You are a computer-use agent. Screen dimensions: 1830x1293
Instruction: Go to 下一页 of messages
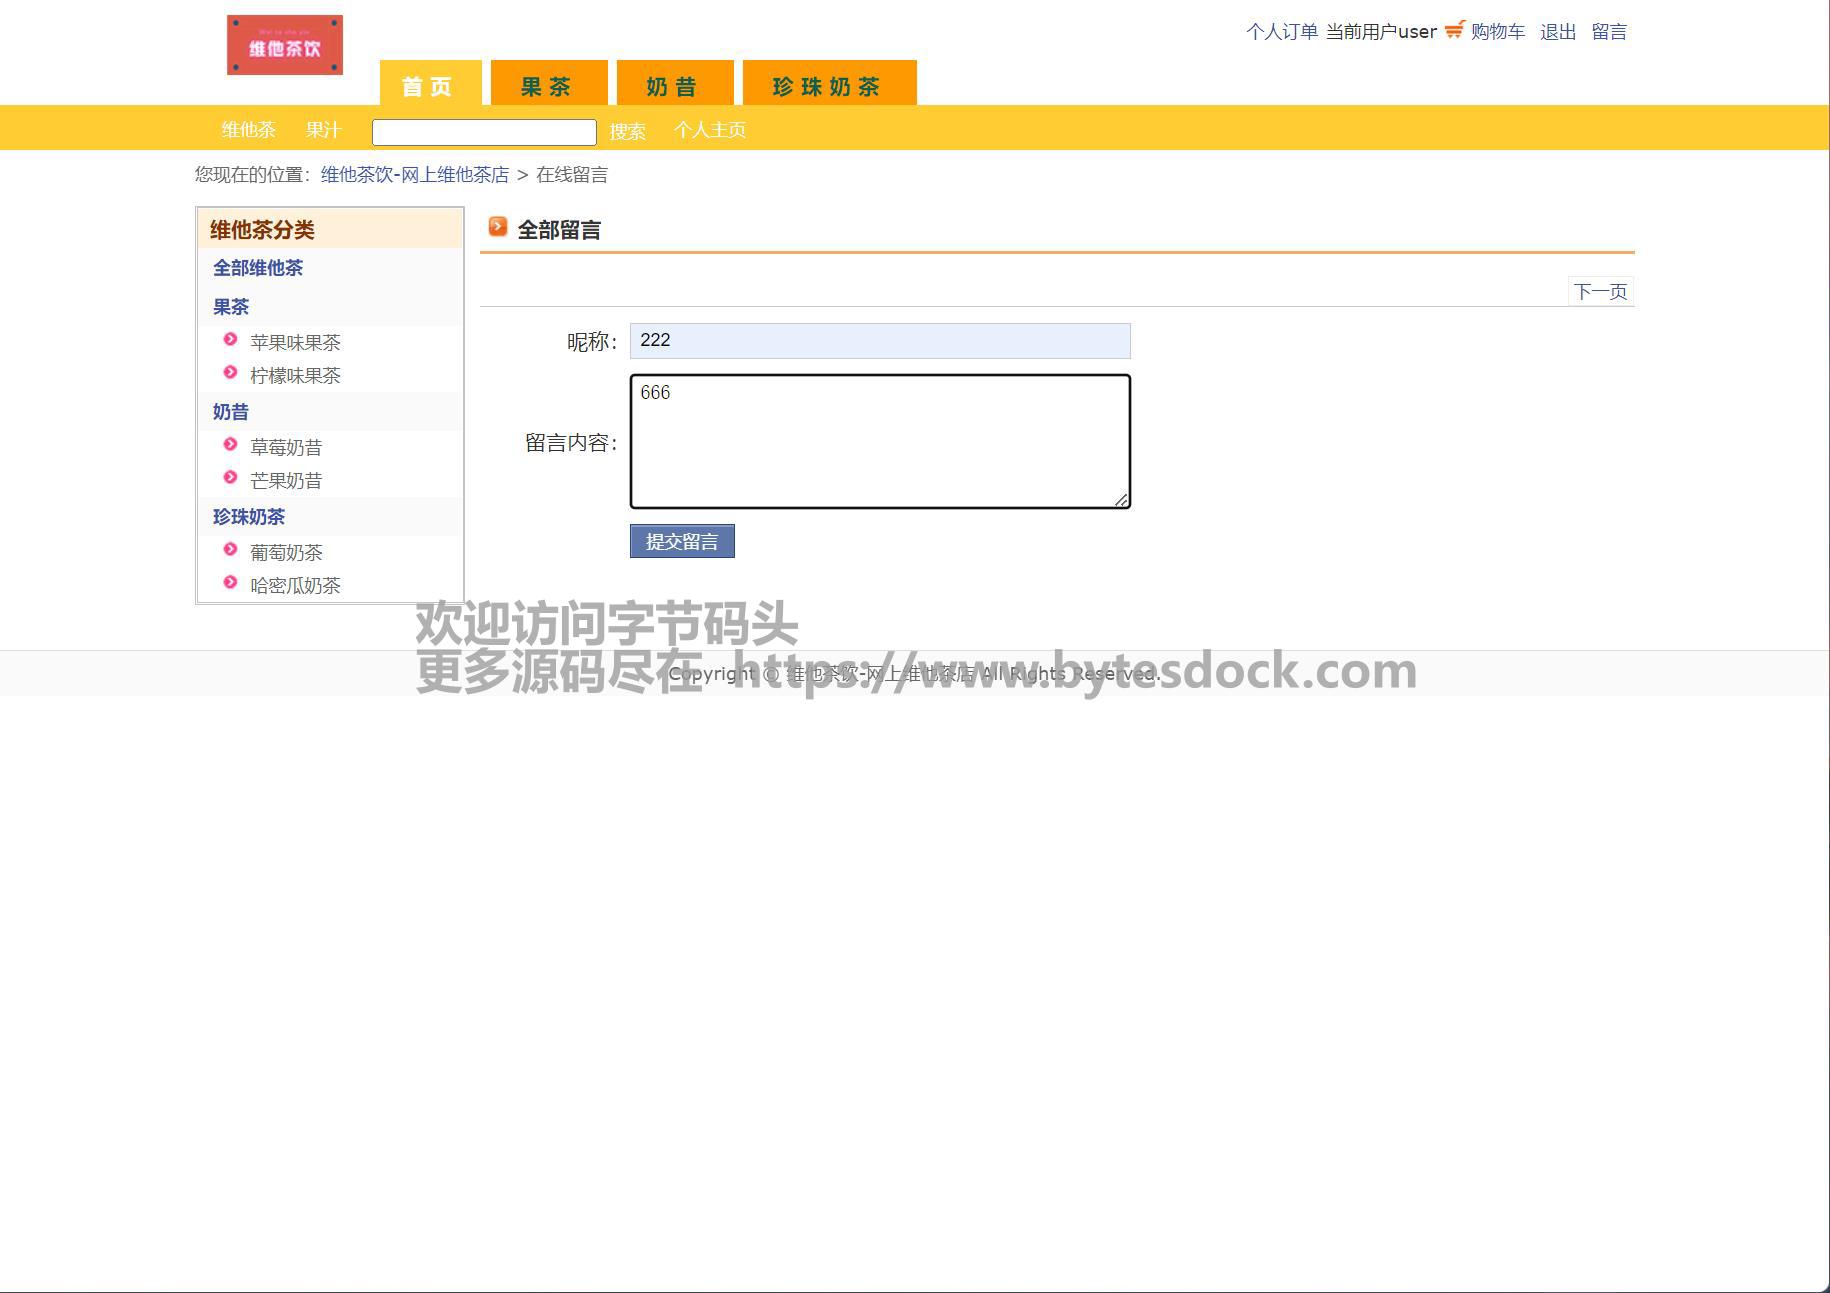tap(1600, 291)
